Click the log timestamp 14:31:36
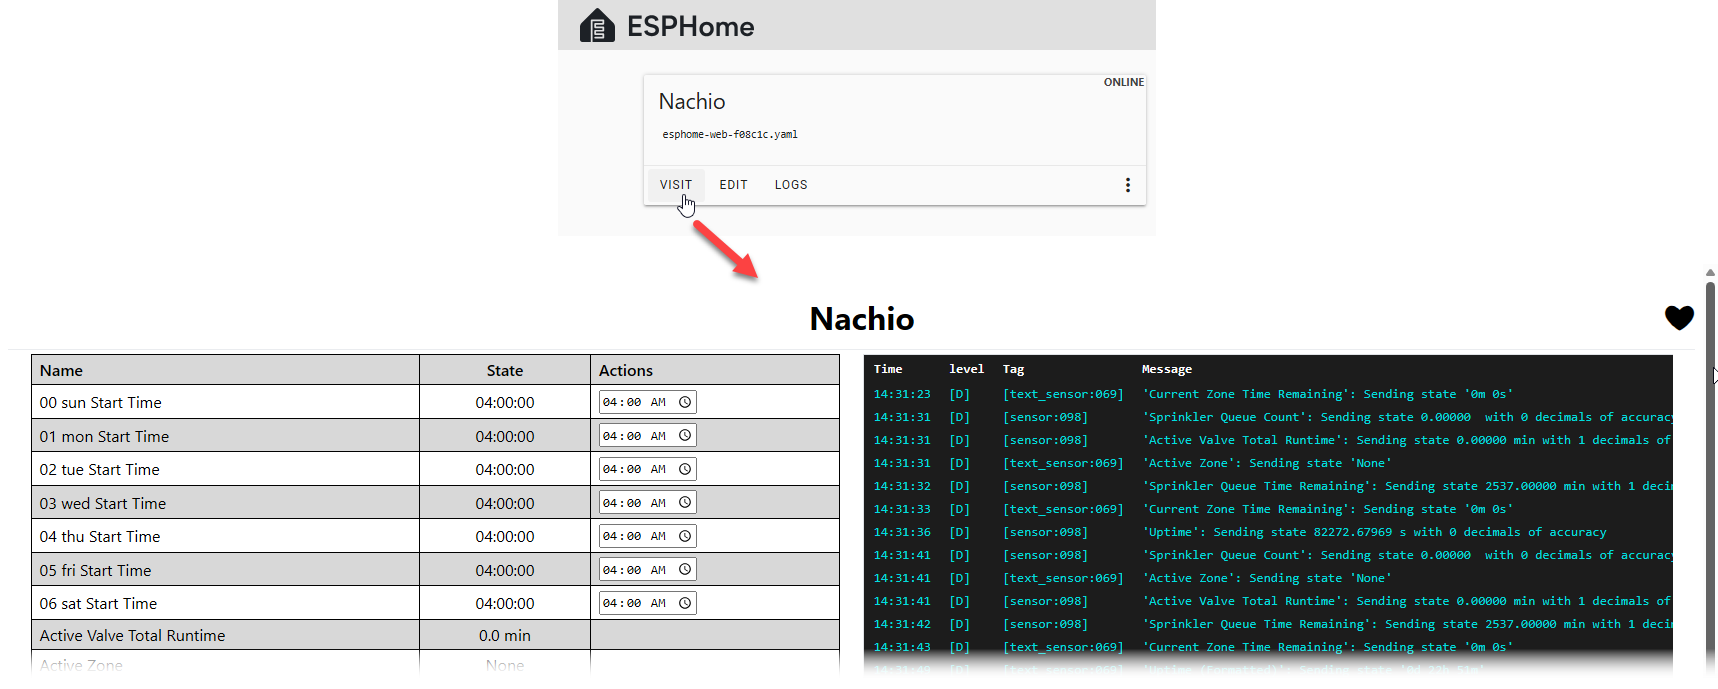The height and width of the screenshot is (689, 1718). pos(902,532)
